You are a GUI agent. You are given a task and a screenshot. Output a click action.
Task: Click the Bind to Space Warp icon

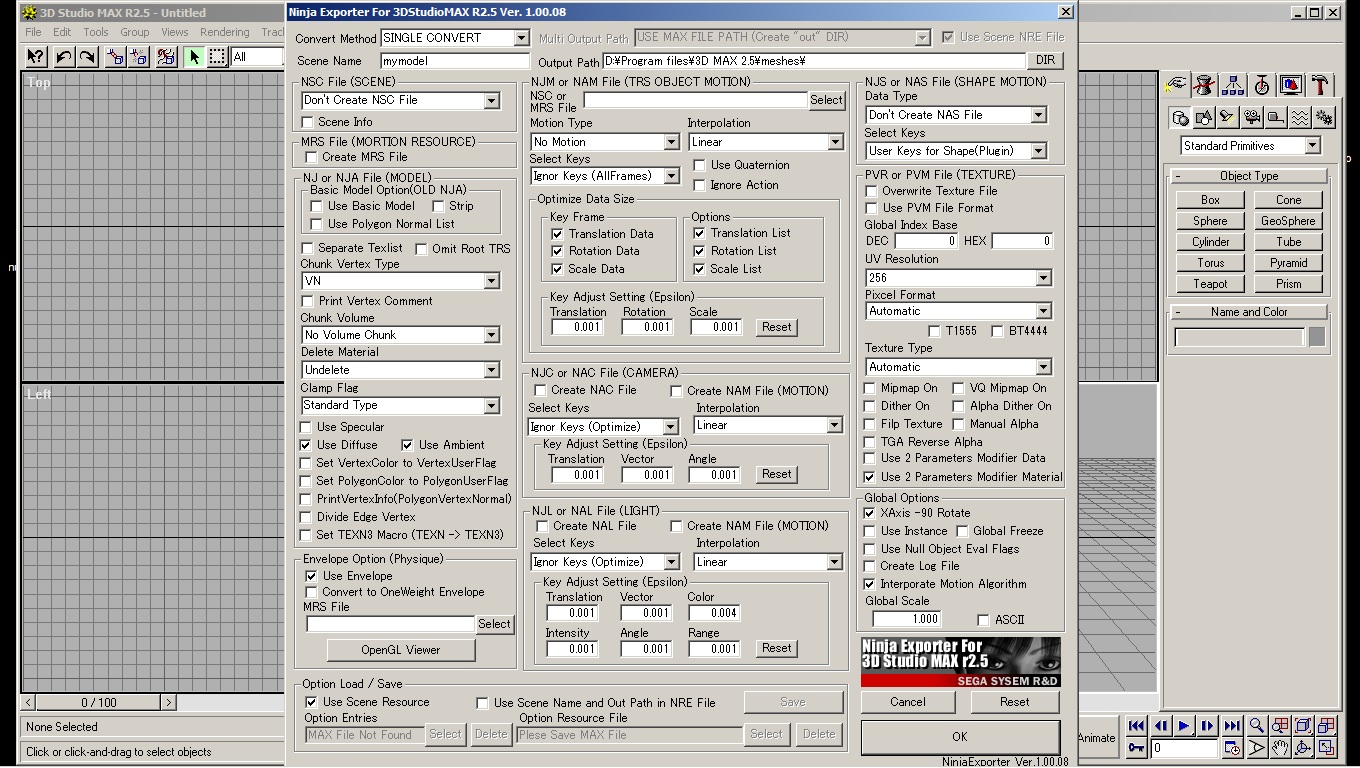point(166,57)
